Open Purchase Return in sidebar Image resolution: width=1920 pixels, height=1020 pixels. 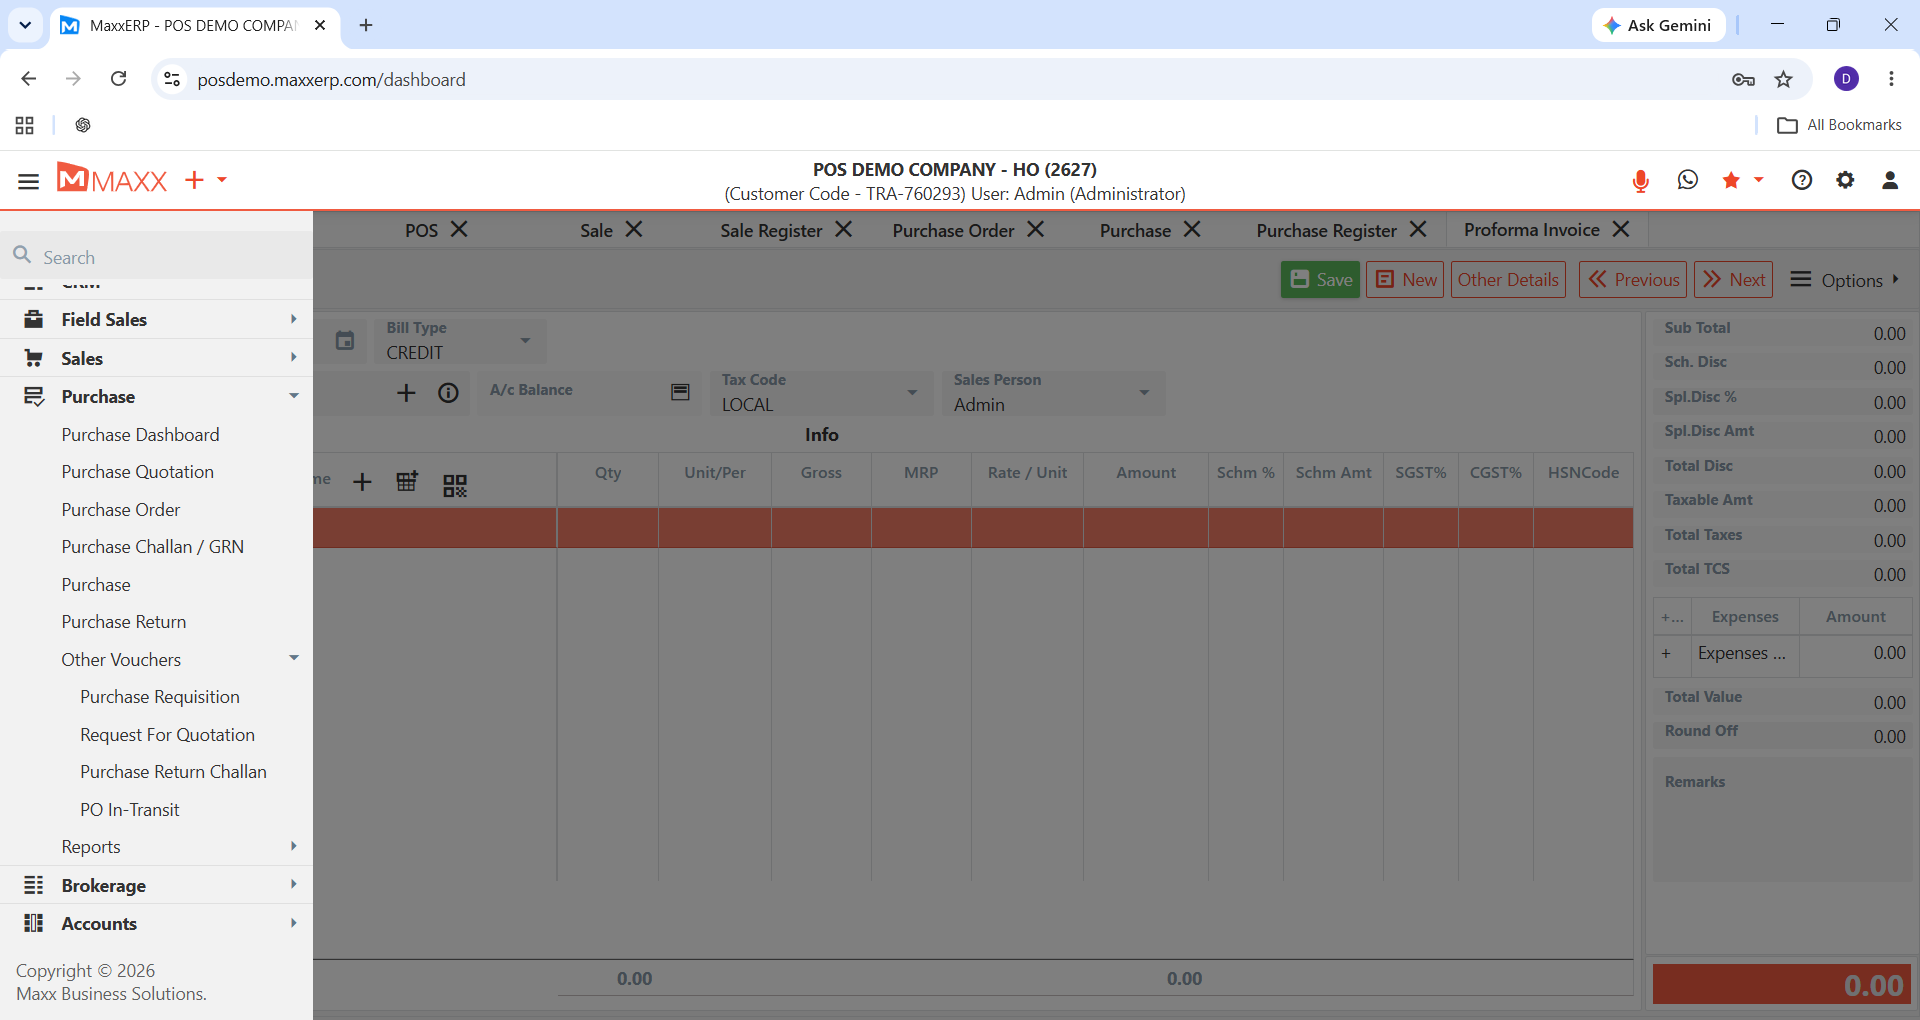pyautogui.click(x=123, y=622)
